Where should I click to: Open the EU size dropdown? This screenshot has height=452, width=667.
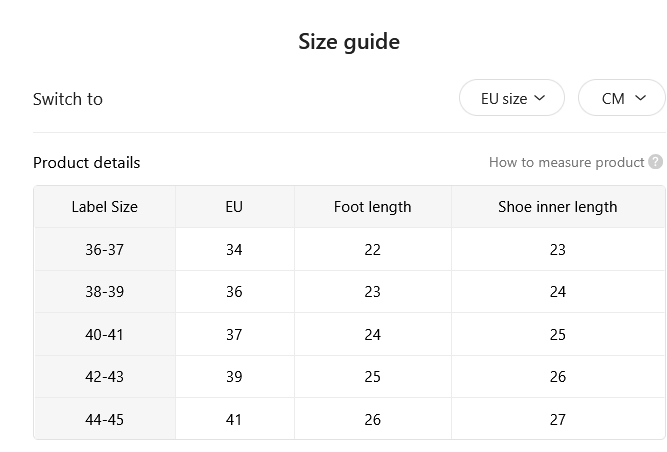(512, 98)
